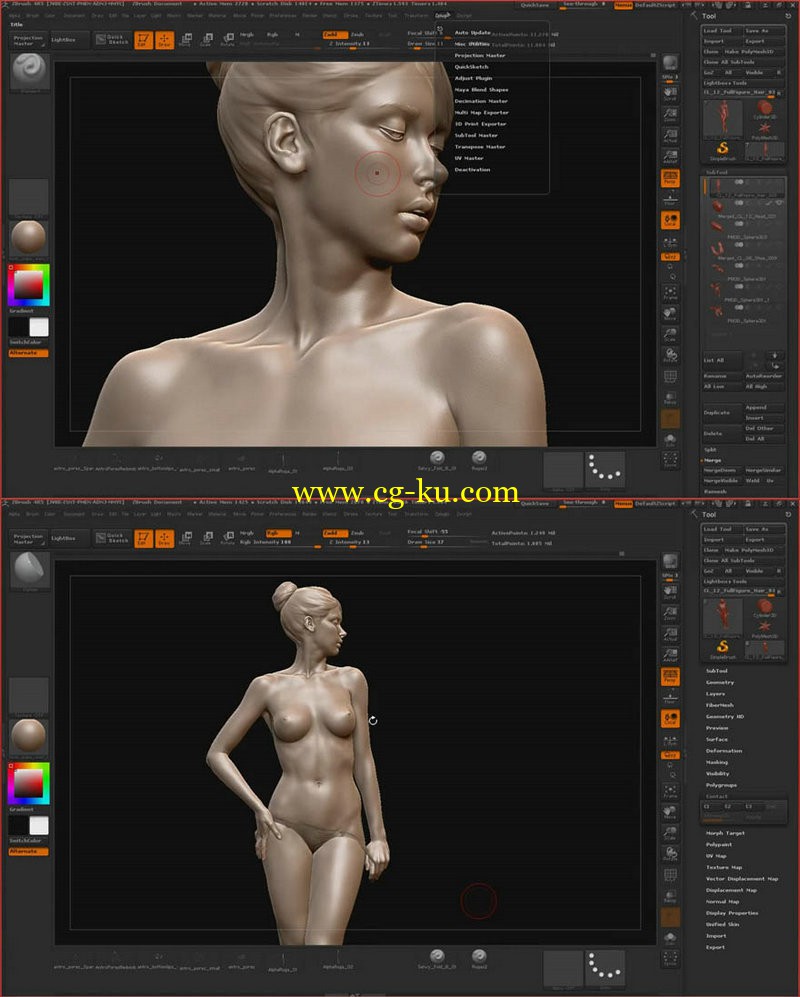Open Multi Map Exporter in Zplugin menu

coord(481,113)
